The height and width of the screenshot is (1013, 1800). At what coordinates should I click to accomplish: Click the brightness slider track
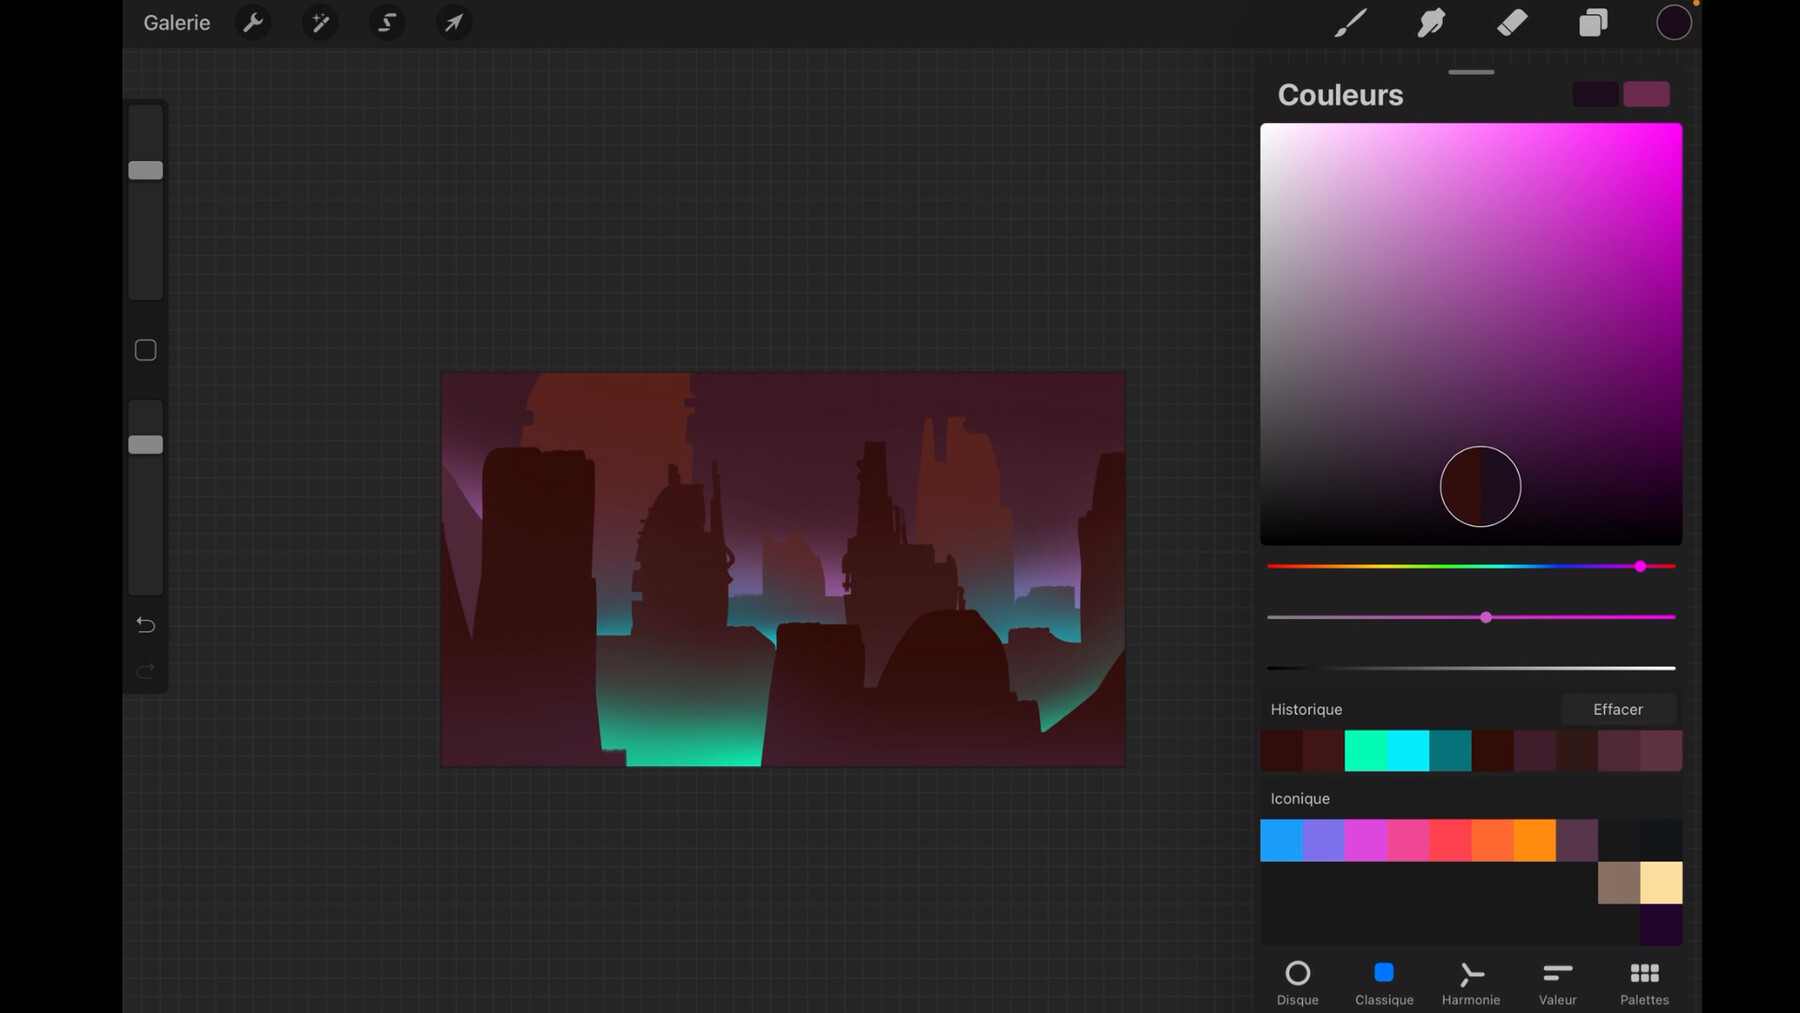(x=1471, y=668)
